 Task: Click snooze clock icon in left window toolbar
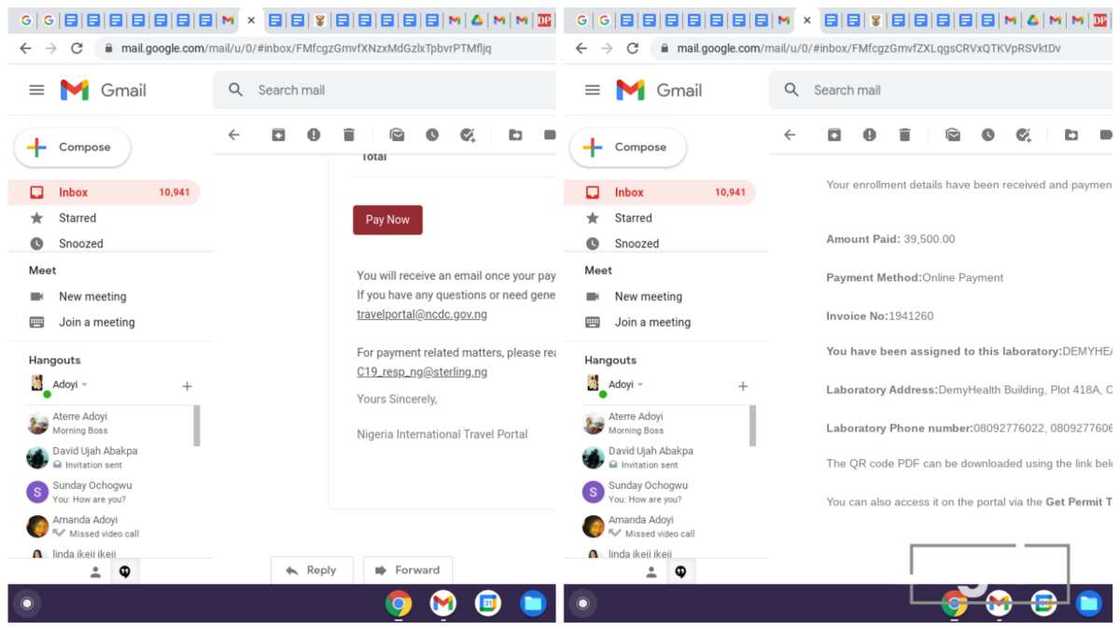(x=432, y=135)
